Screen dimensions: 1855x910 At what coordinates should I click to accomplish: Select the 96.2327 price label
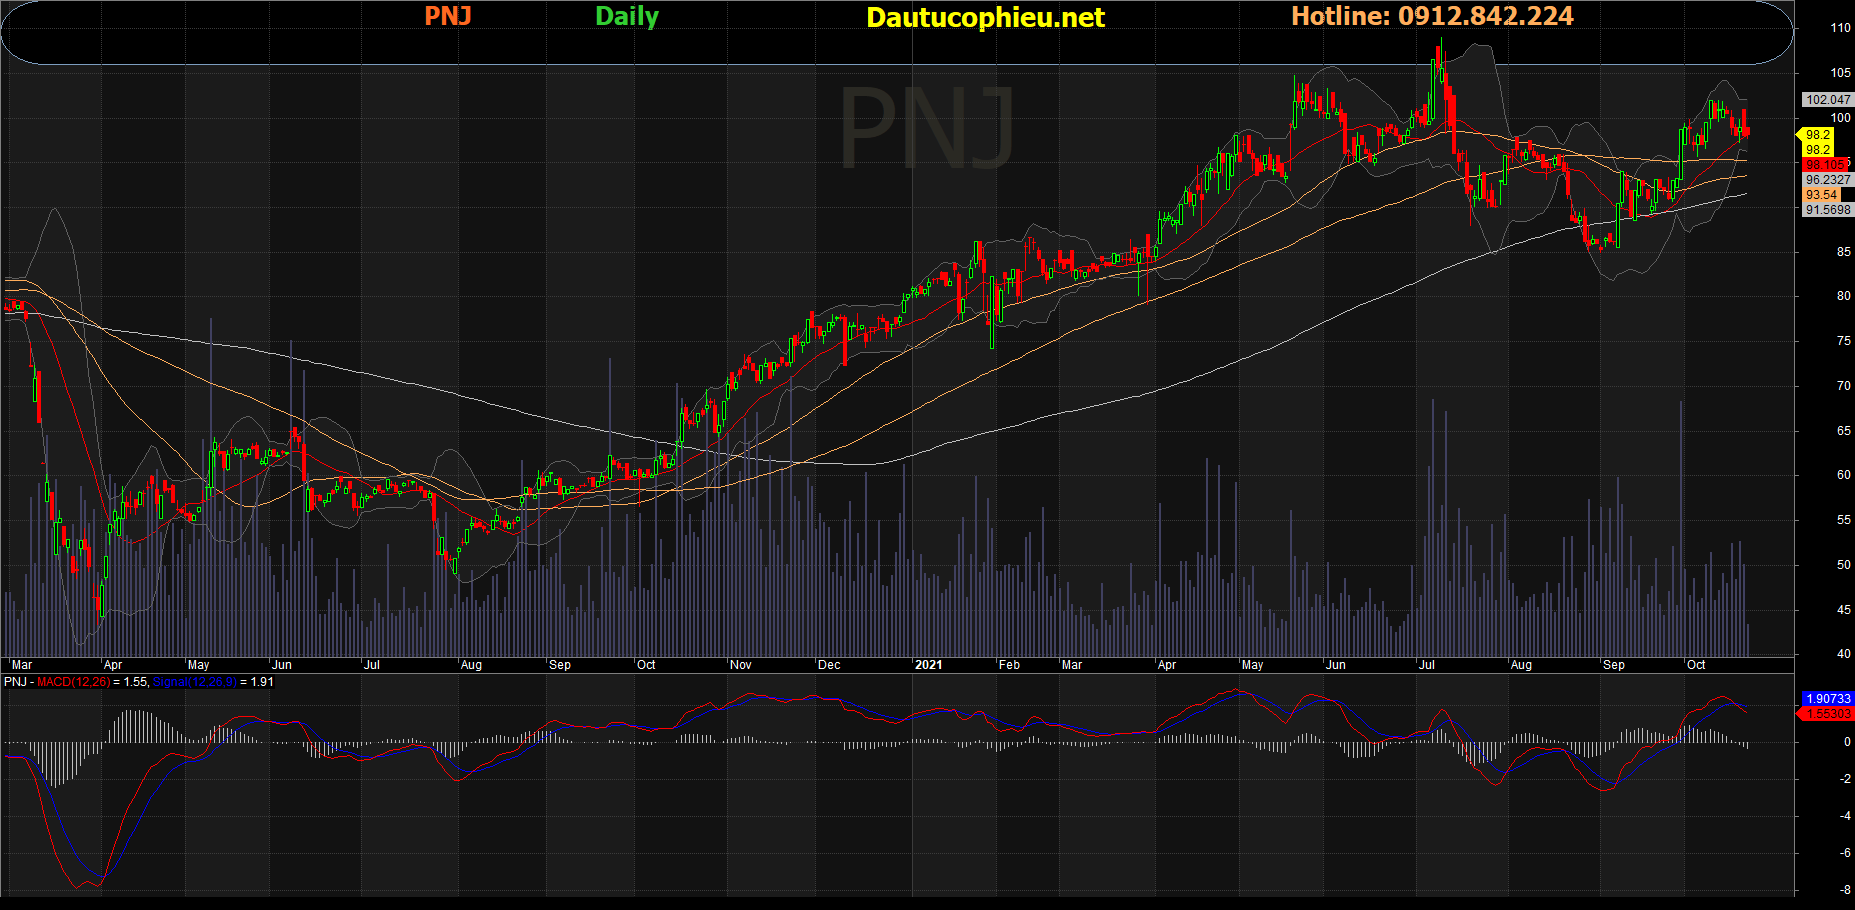[1828, 180]
